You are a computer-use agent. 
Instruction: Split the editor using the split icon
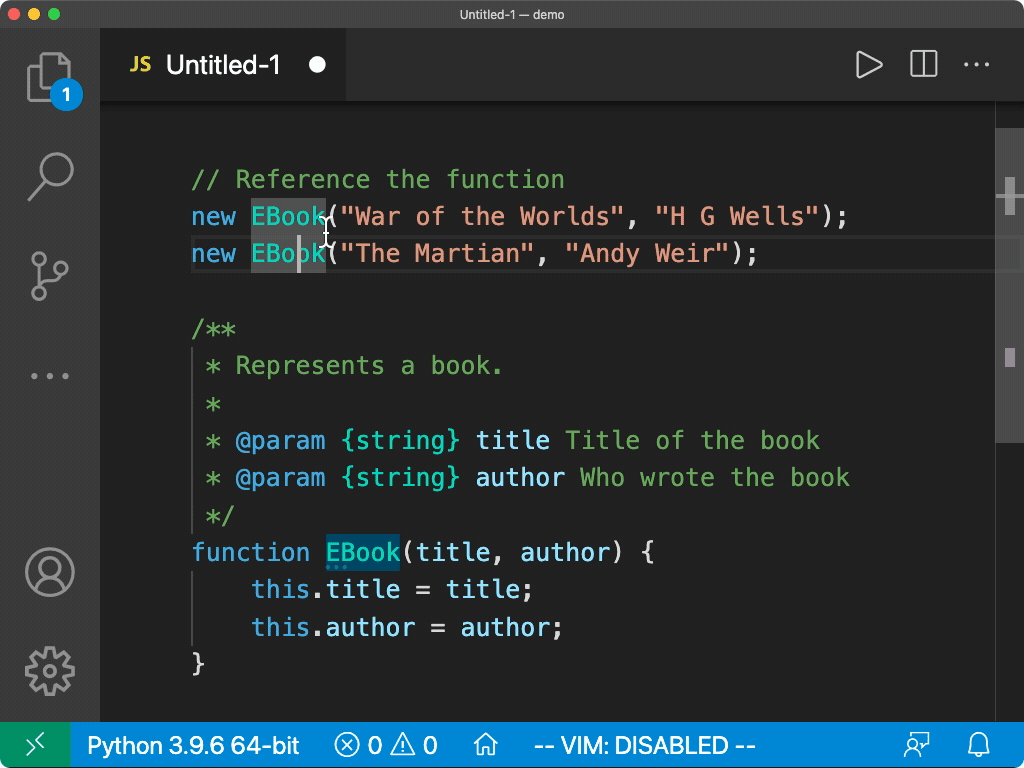921,64
